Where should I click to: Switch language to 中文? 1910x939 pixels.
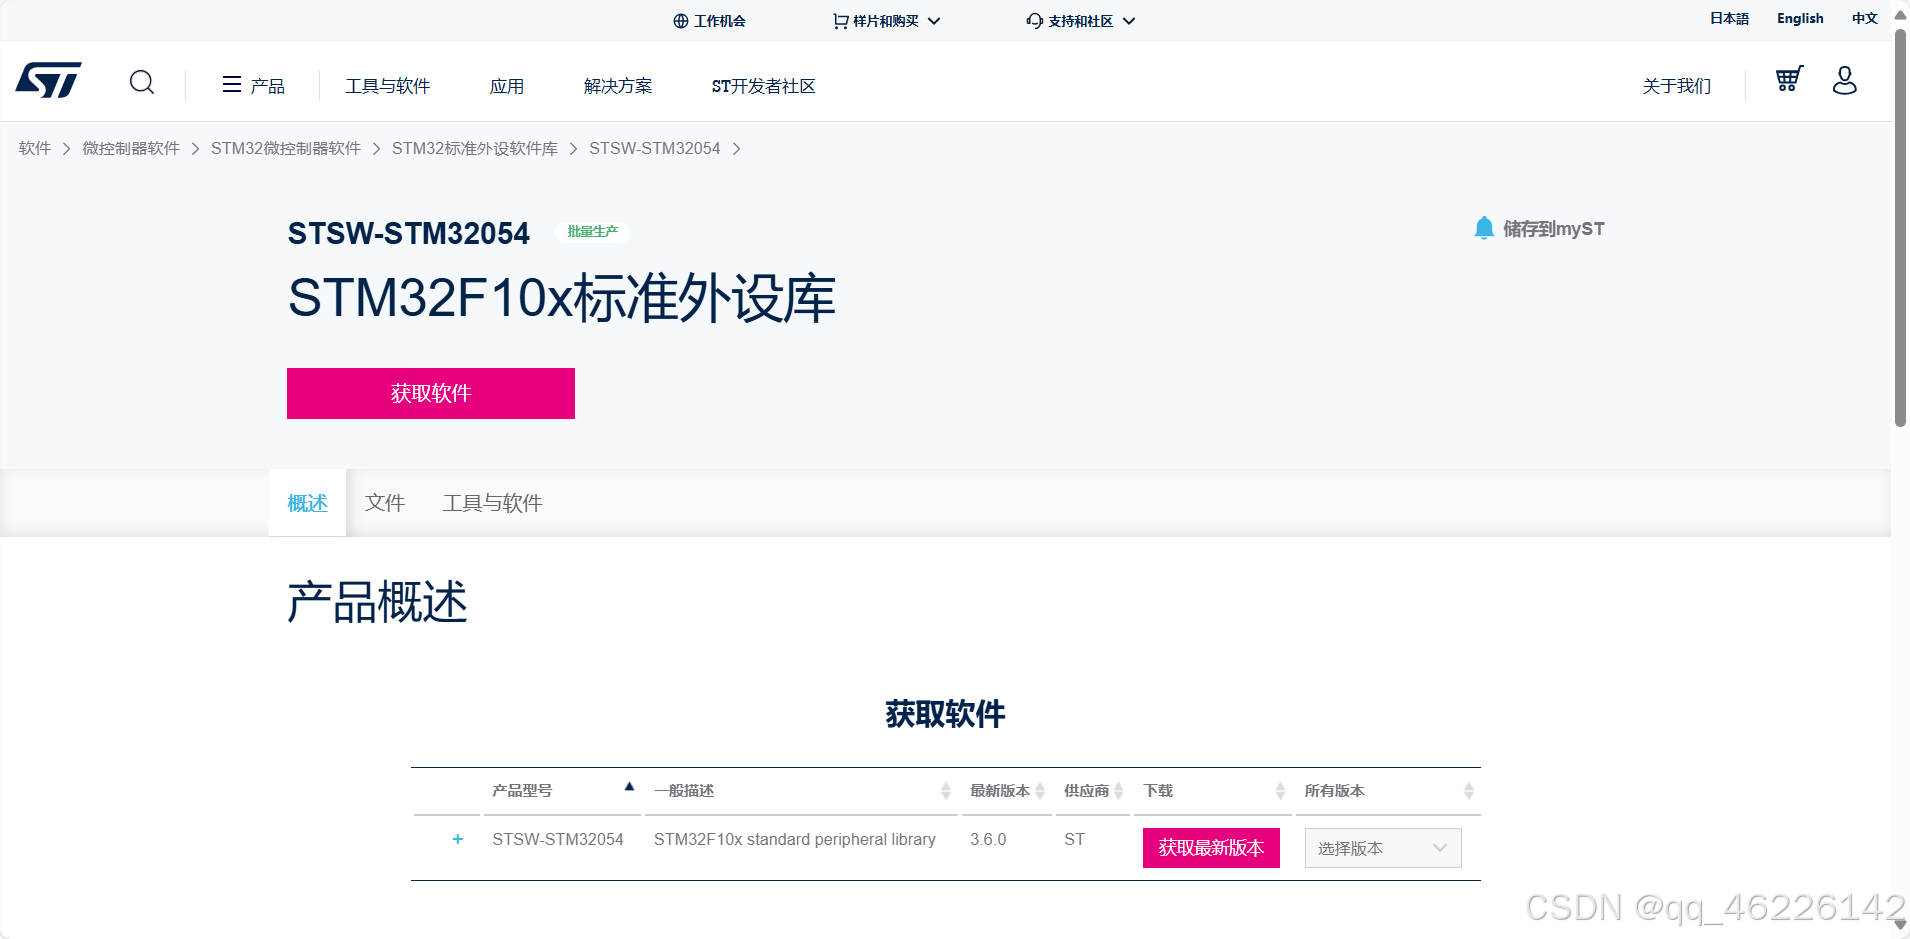1865,18
